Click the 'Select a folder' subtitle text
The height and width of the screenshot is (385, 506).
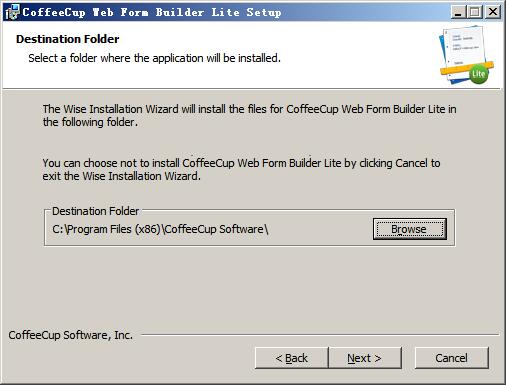tap(154, 58)
